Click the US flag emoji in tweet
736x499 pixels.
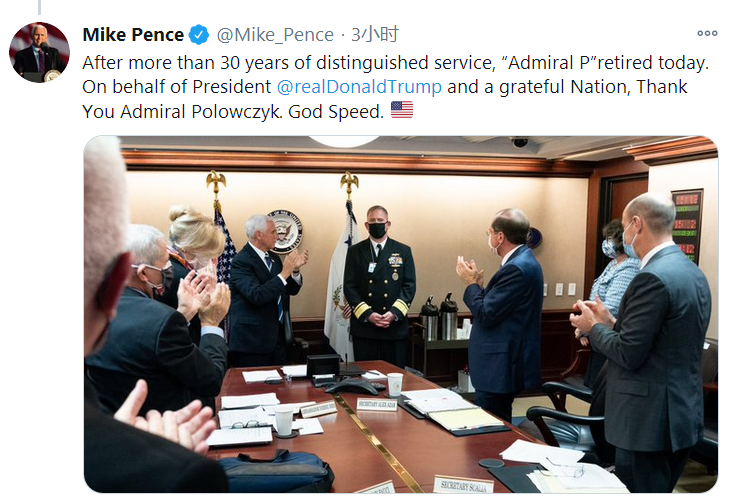point(401,110)
